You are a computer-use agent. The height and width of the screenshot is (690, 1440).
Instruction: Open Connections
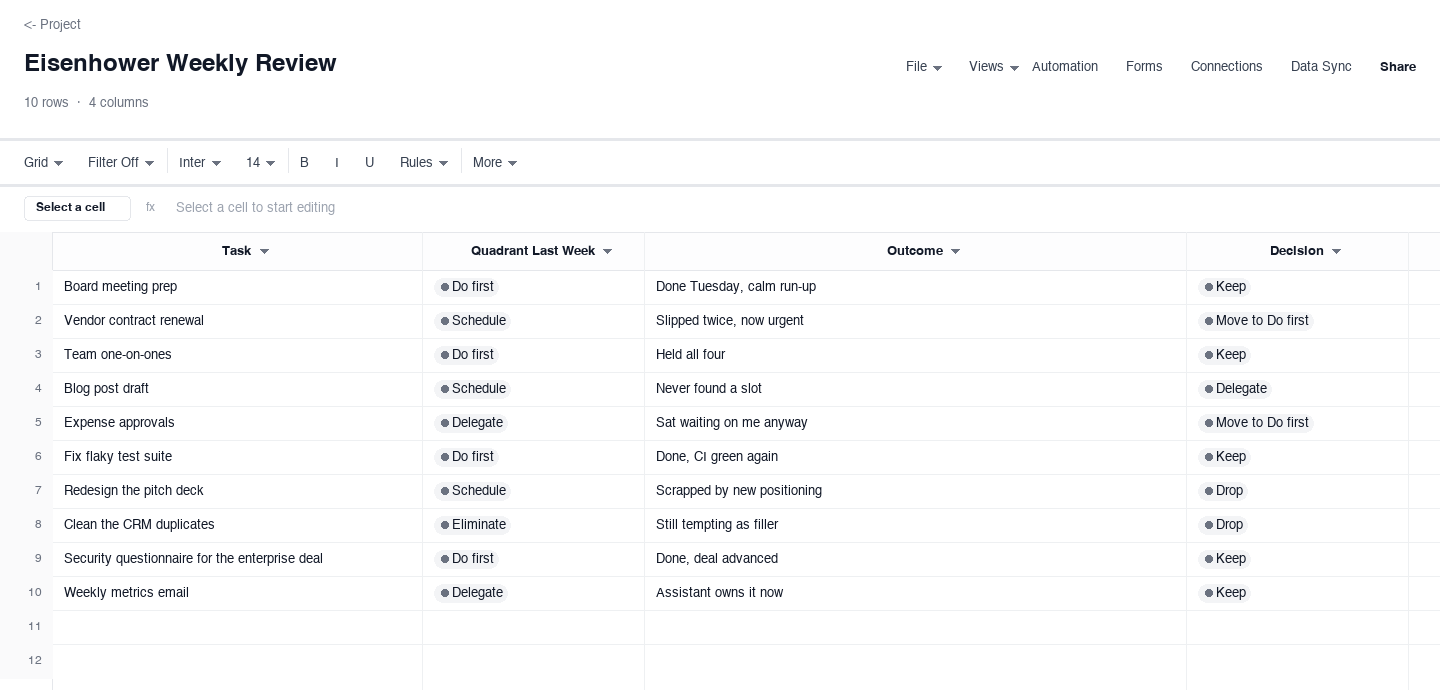pos(1226,67)
